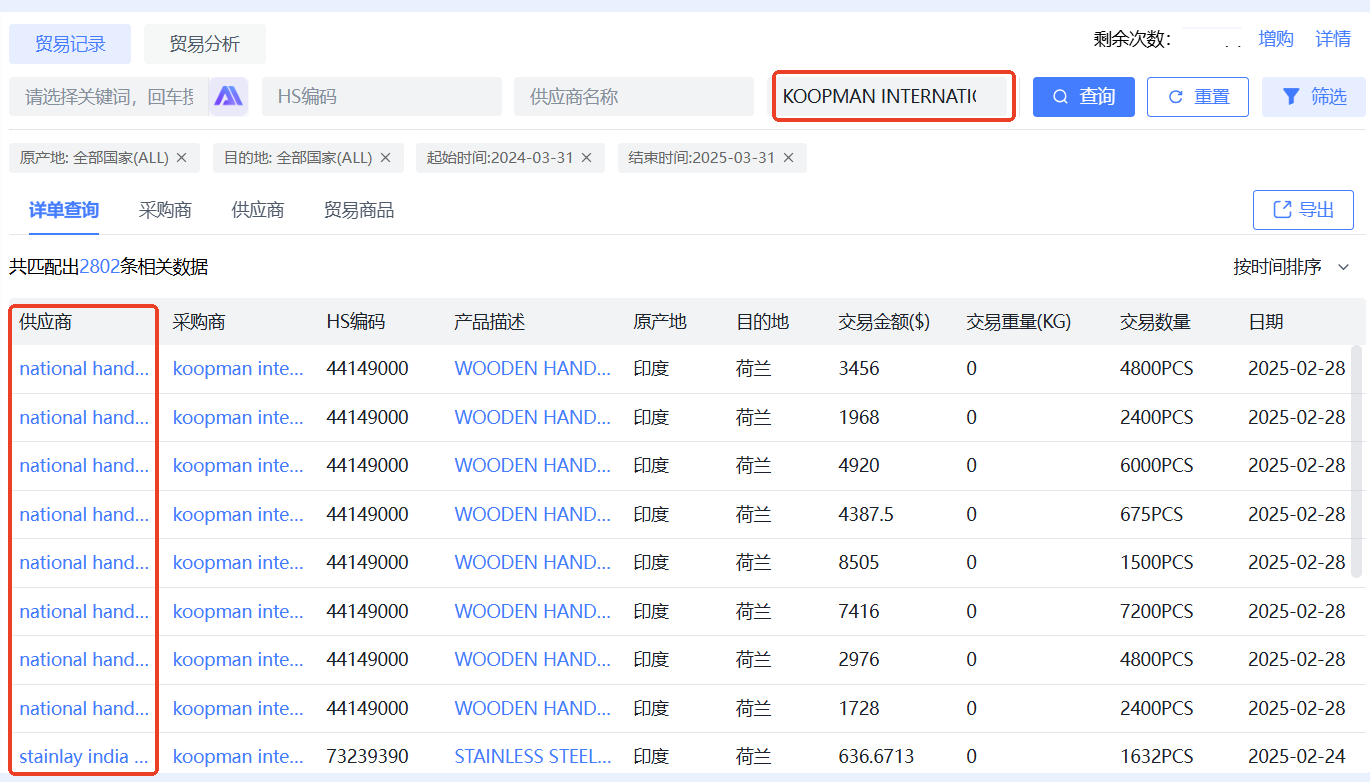Screen dimensions: 1370x782
Task: Click the 7200PCS quantity cell
Action: pyautogui.click(x=1157, y=611)
